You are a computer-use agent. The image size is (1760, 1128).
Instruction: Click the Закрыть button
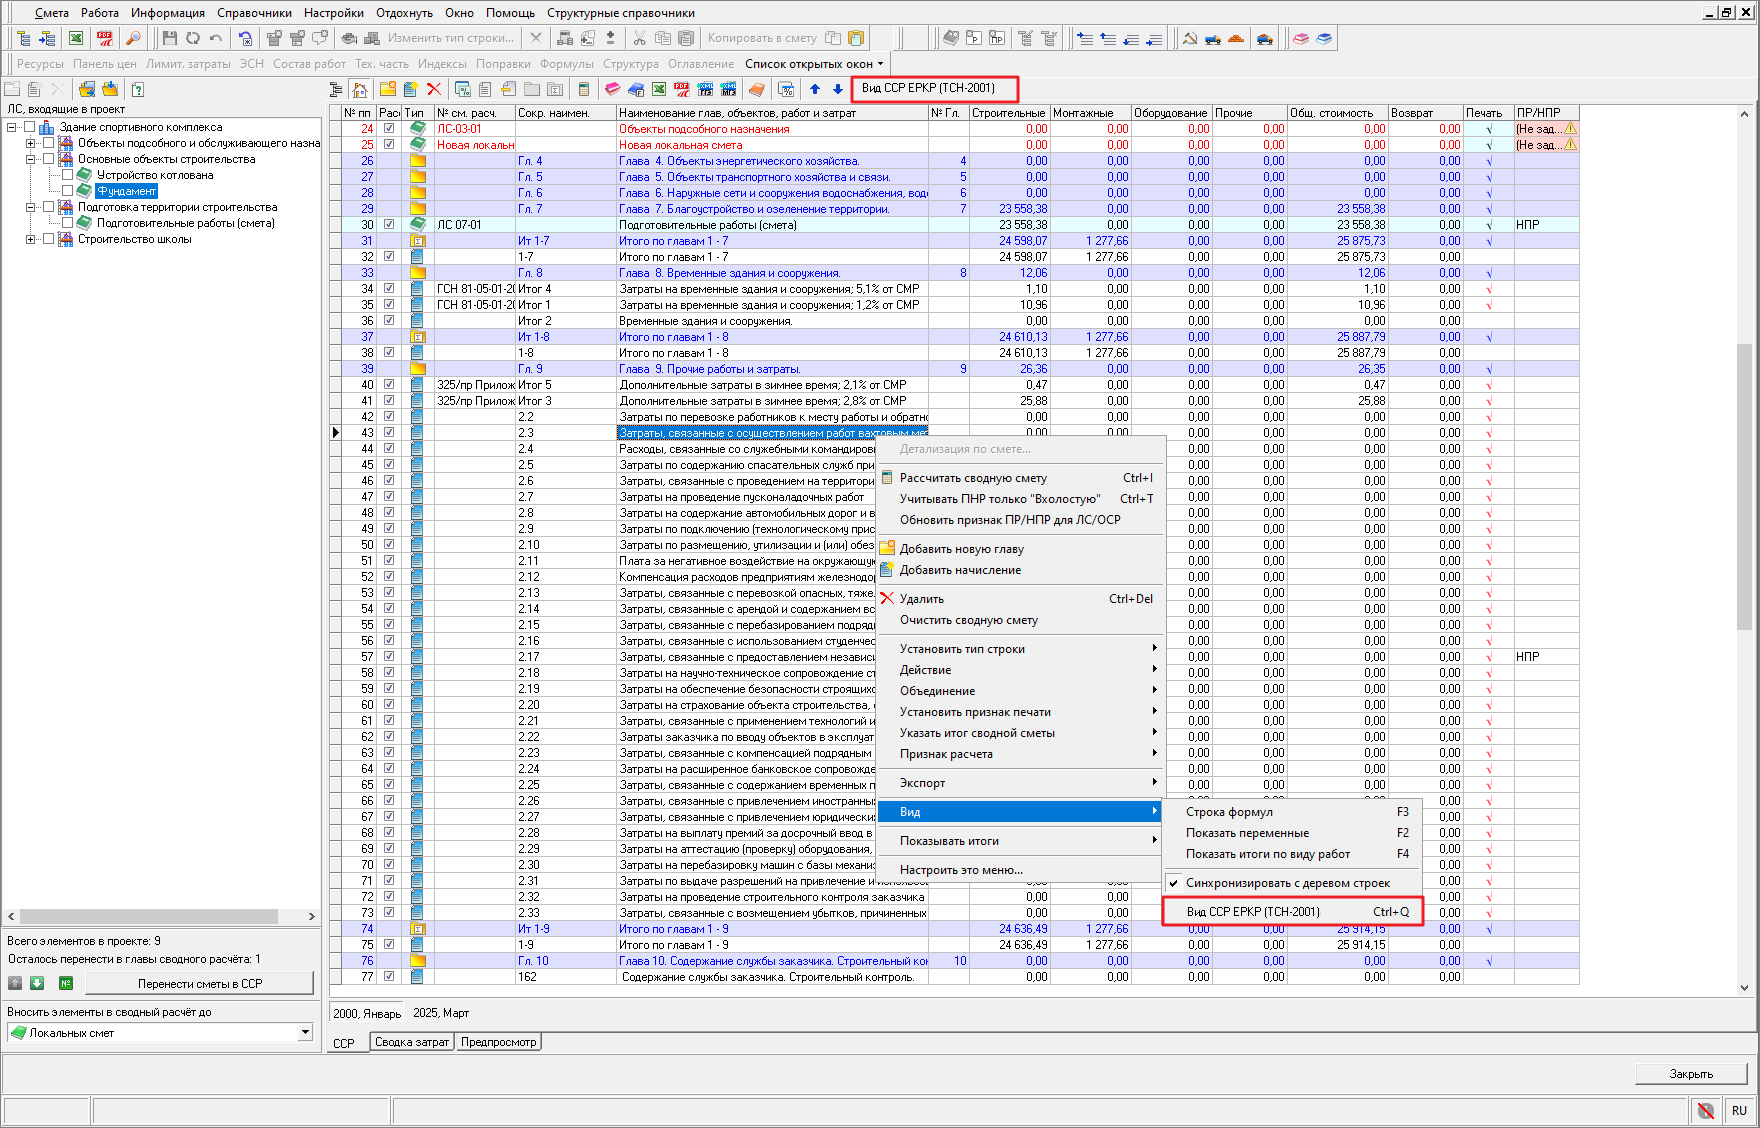tap(1691, 1074)
